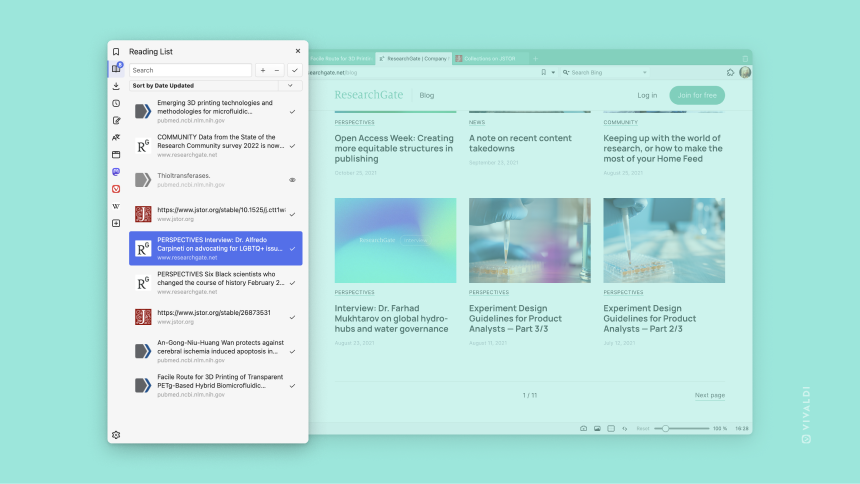Viewport: 860px width, 484px height.
Task: Open the History panel clock icon
Action: [x=116, y=103]
